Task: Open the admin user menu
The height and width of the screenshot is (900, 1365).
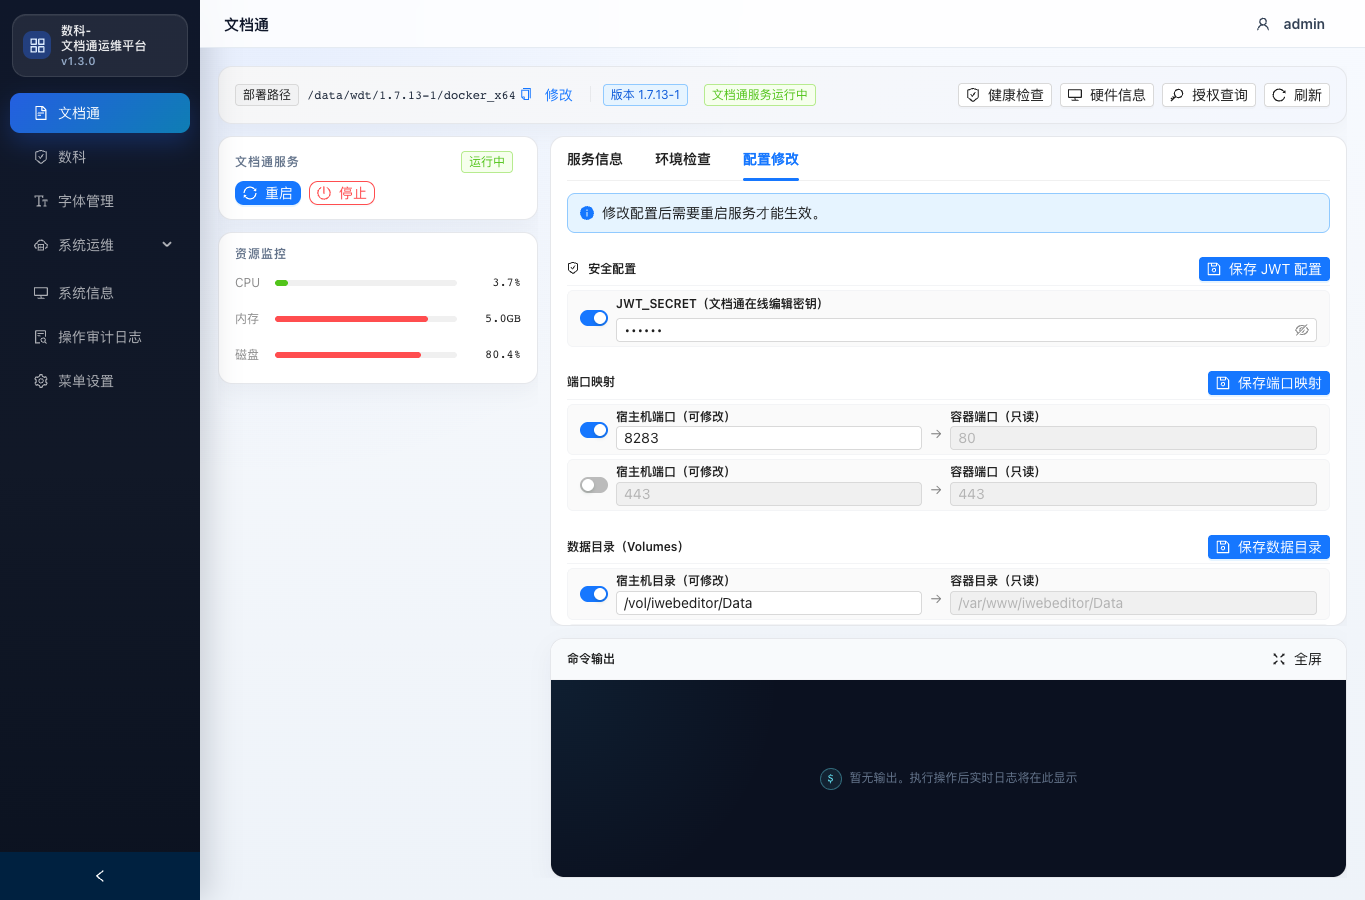Action: click(x=1291, y=24)
